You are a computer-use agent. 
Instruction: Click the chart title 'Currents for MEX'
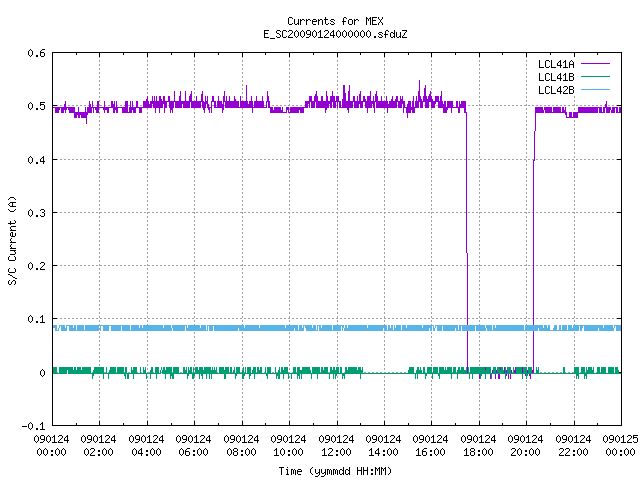335,21
